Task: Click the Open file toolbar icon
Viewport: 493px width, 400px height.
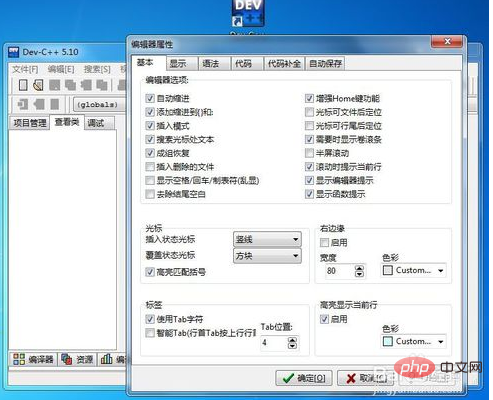Action: click(38, 85)
